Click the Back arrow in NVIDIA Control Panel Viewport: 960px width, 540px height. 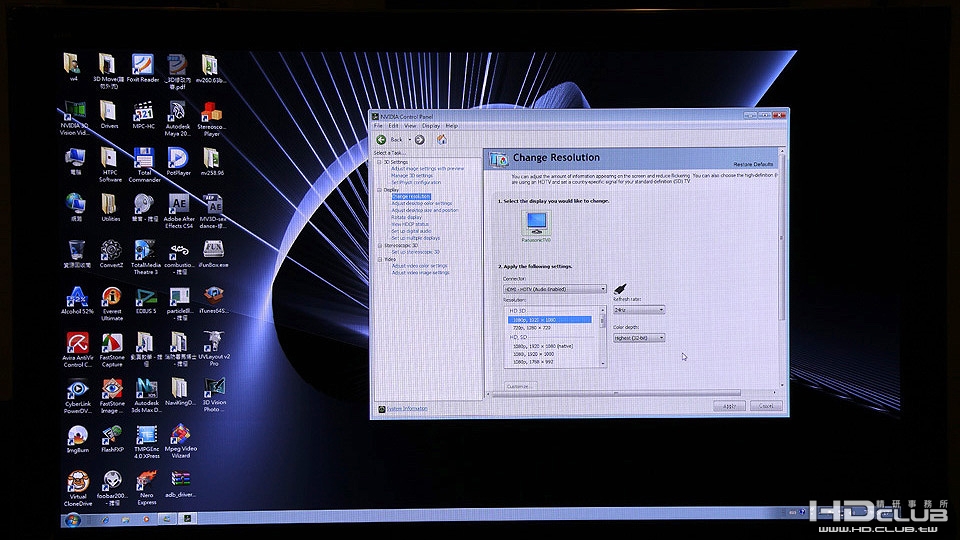coord(381,140)
